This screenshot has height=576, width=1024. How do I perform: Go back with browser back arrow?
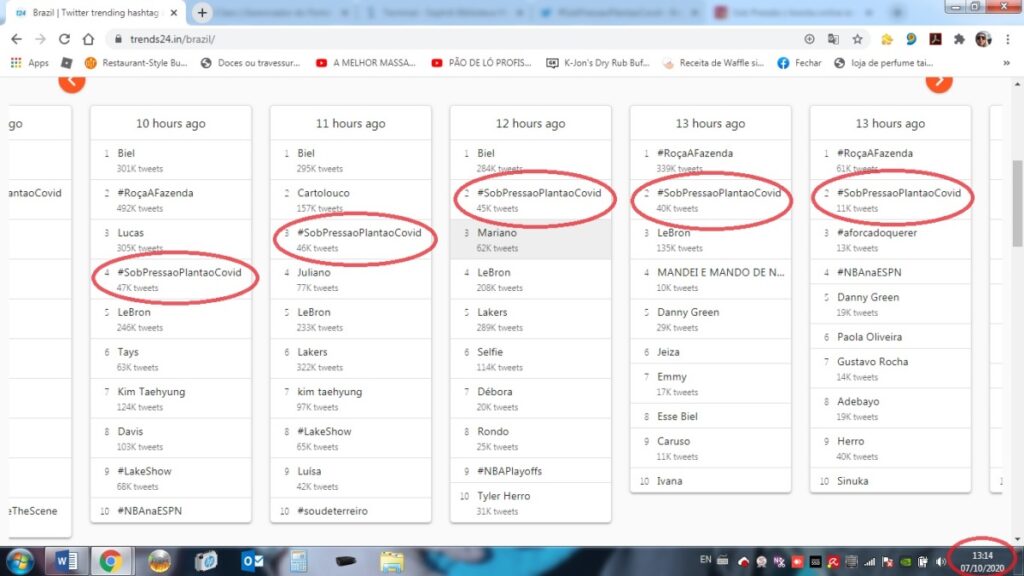pyautogui.click(x=16, y=39)
